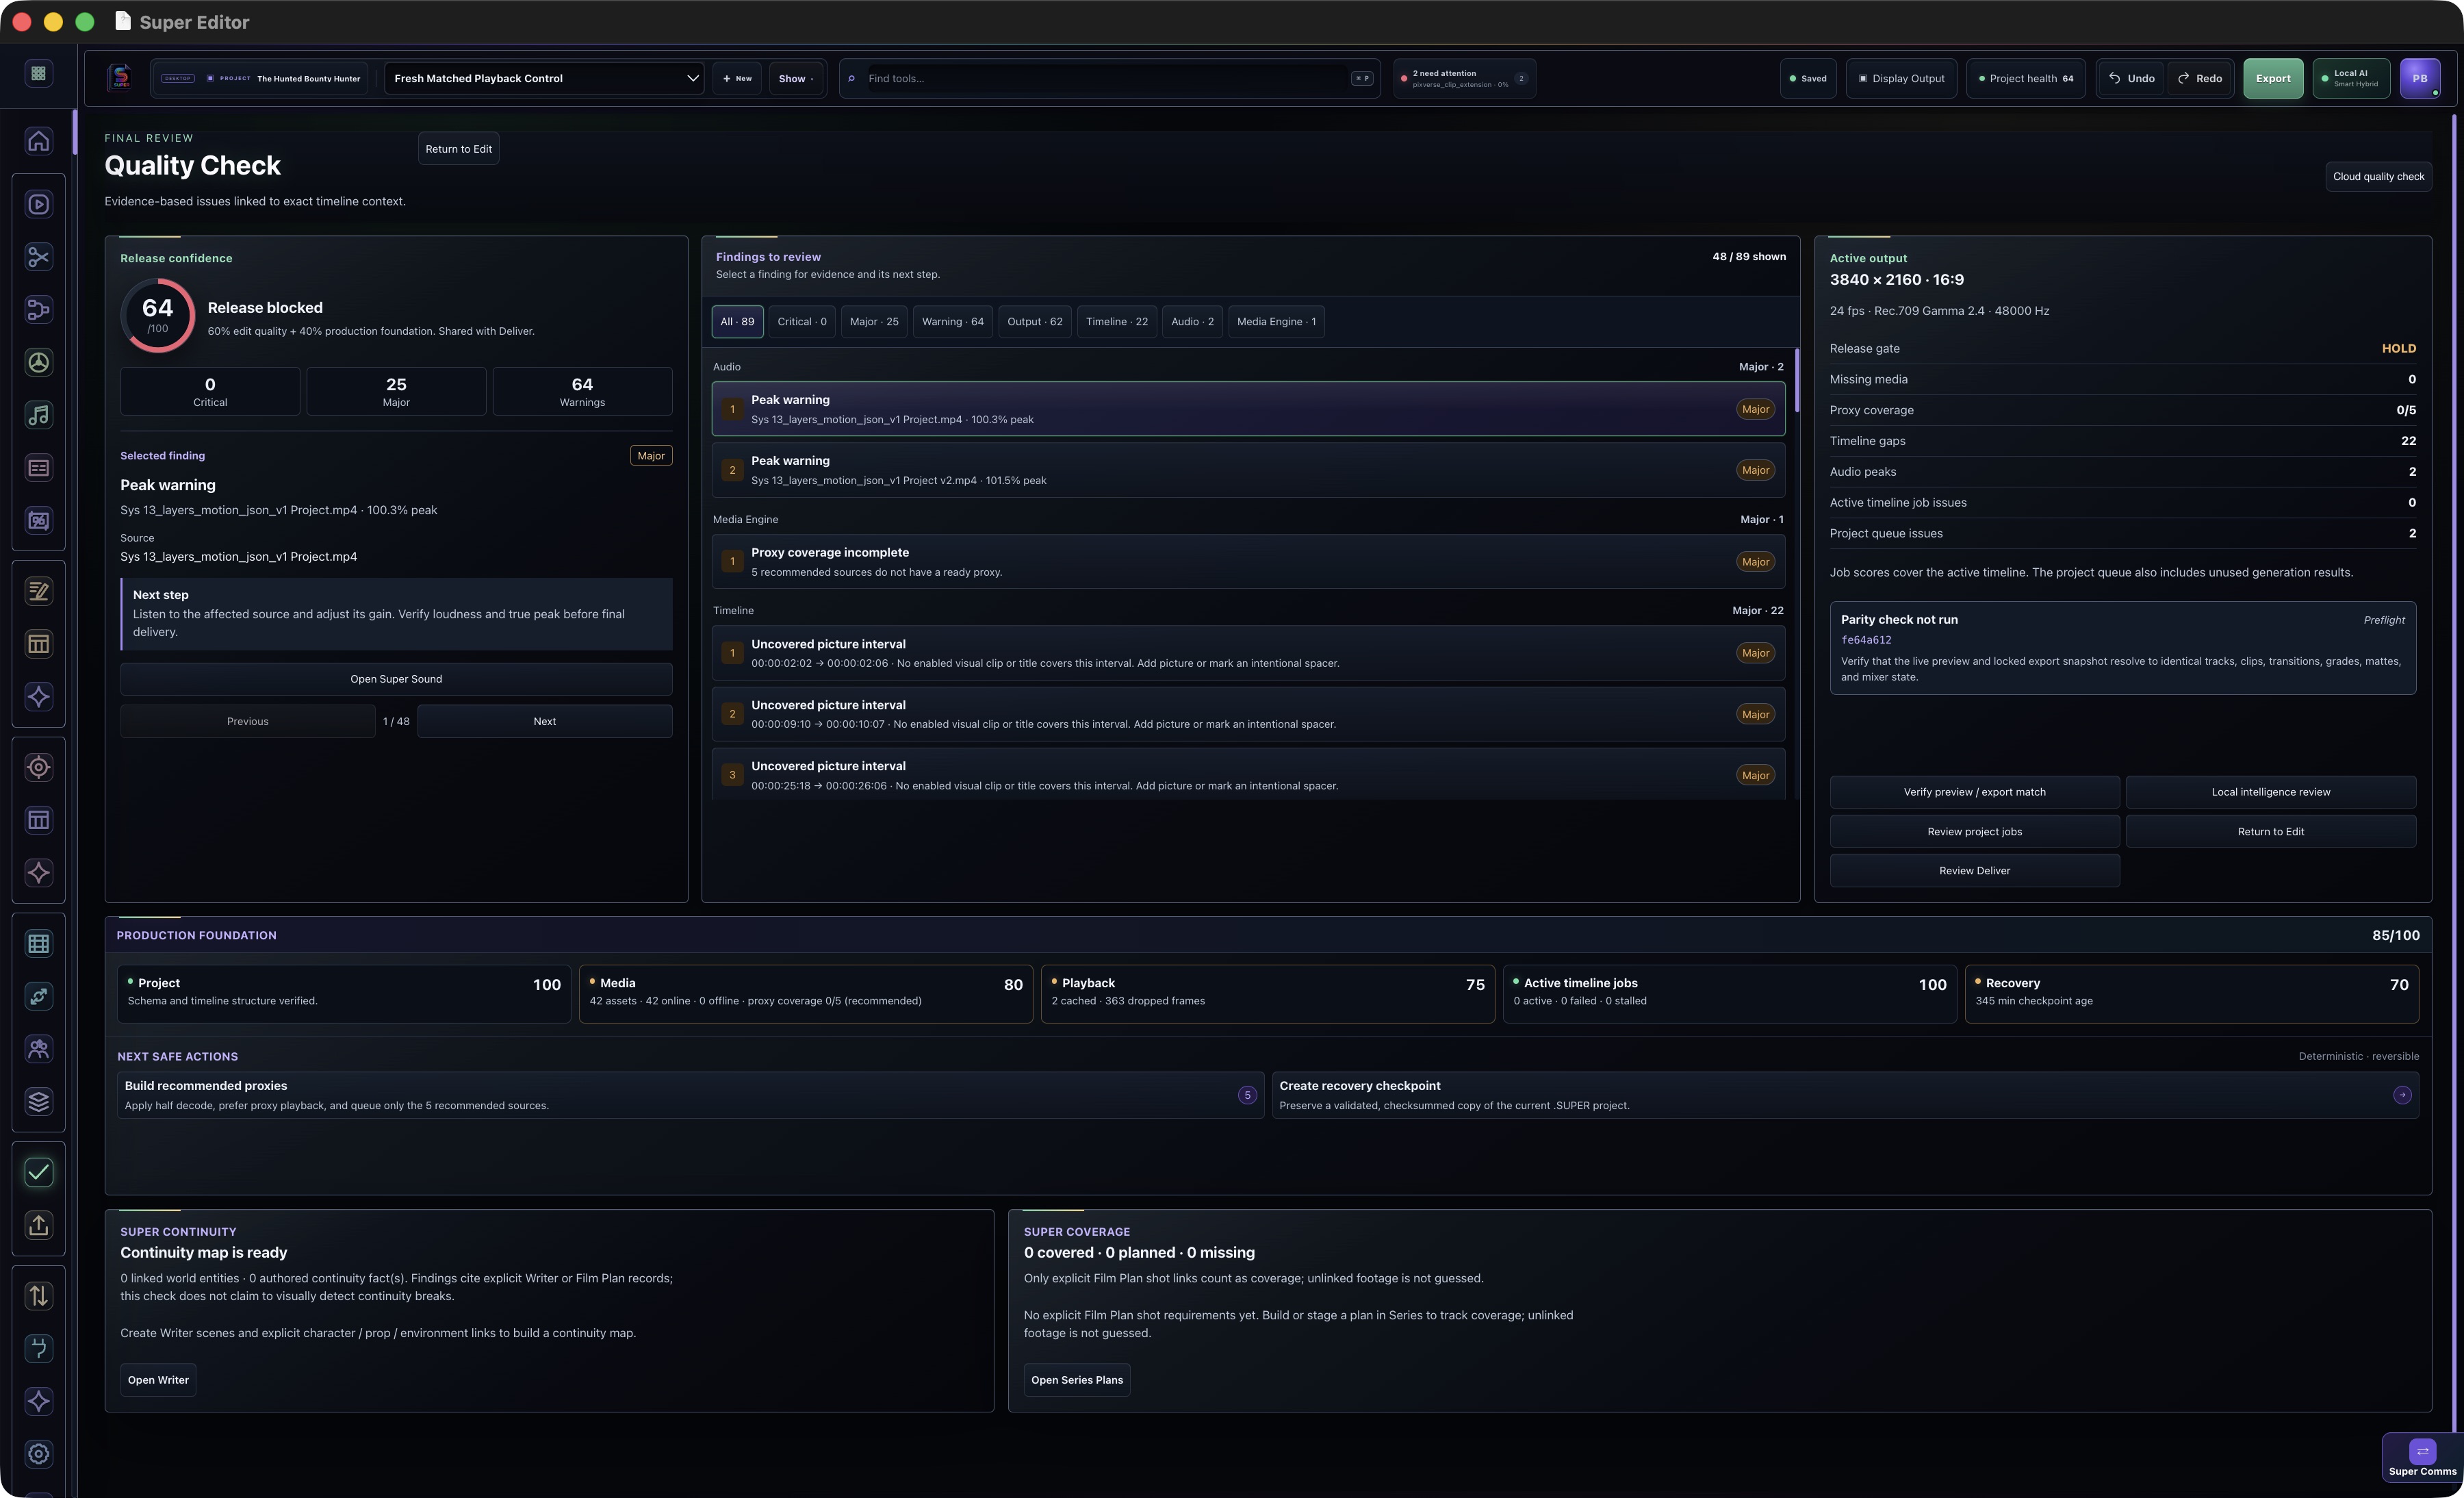Toggle the Local AI Smart Hybrid indicator
The image size is (2464, 1498).
[2351, 78]
